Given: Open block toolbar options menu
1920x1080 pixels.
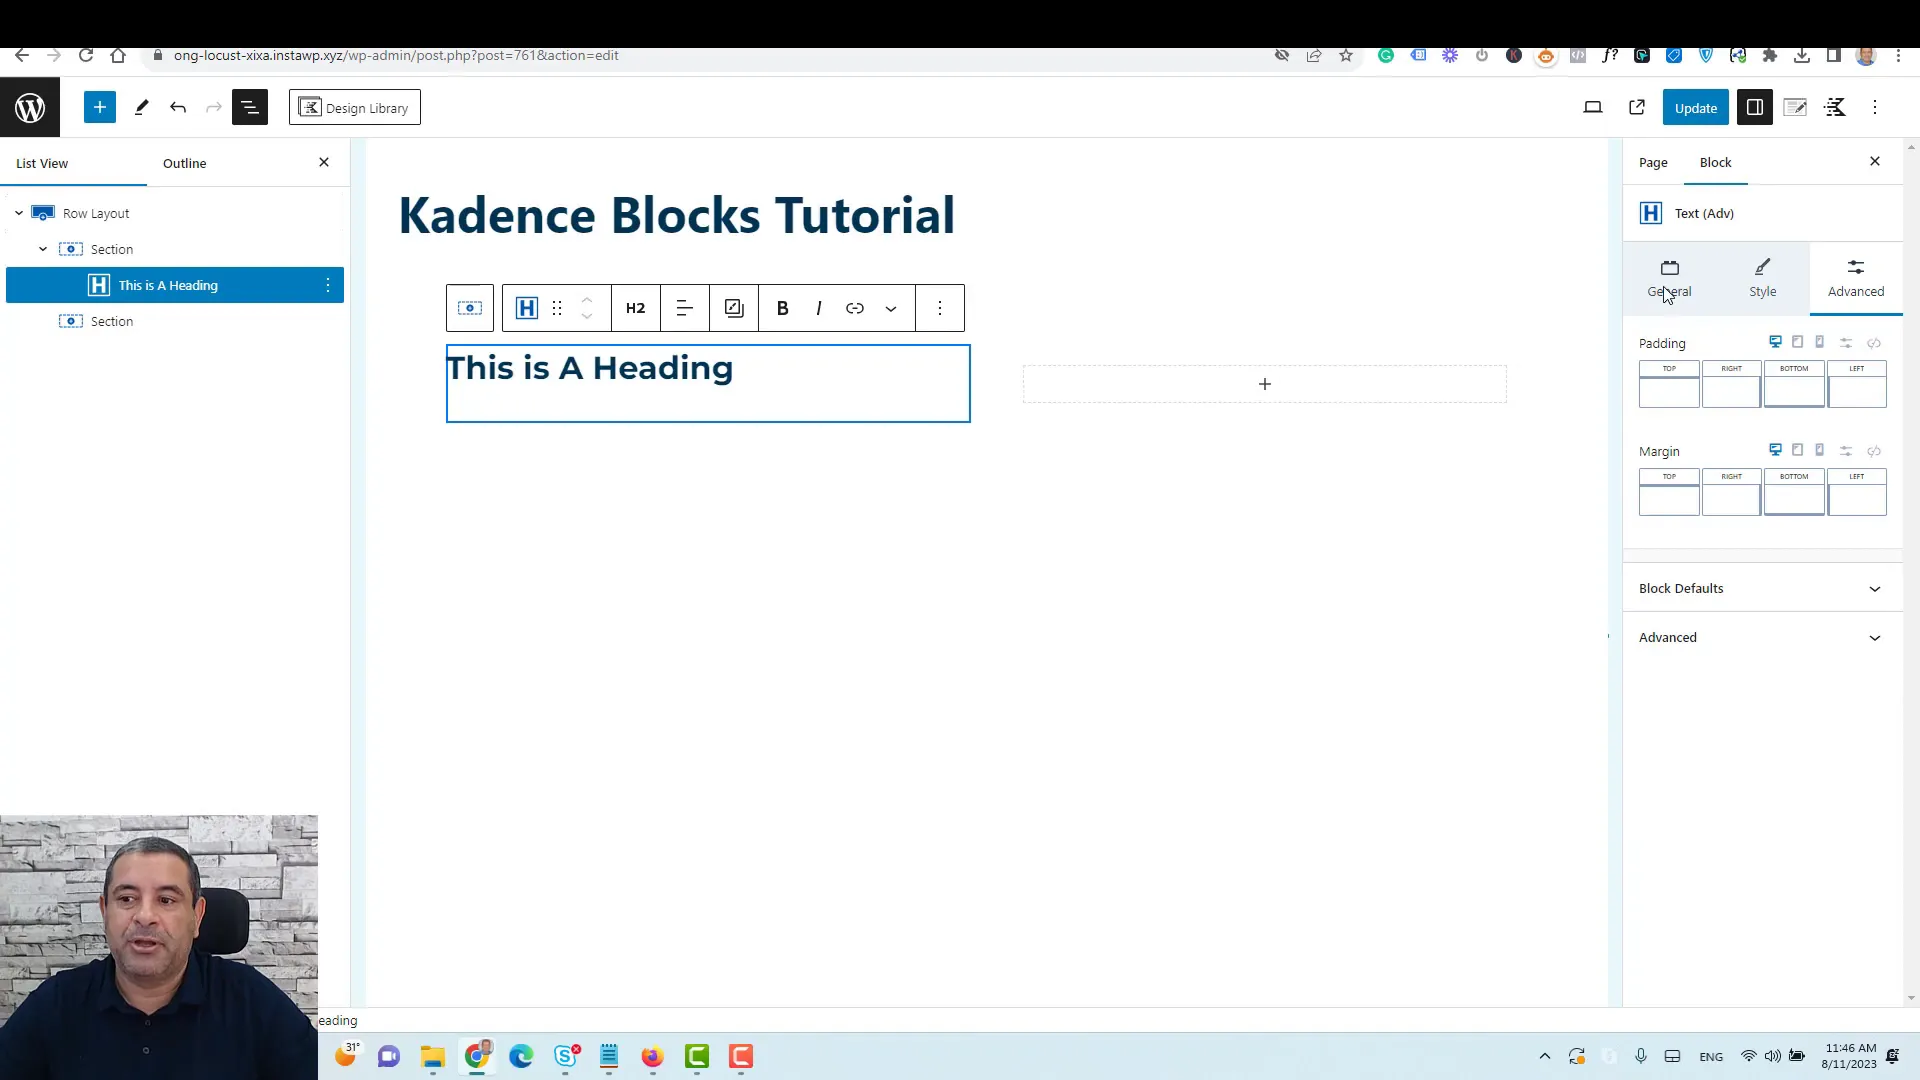Looking at the screenshot, I should [940, 308].
